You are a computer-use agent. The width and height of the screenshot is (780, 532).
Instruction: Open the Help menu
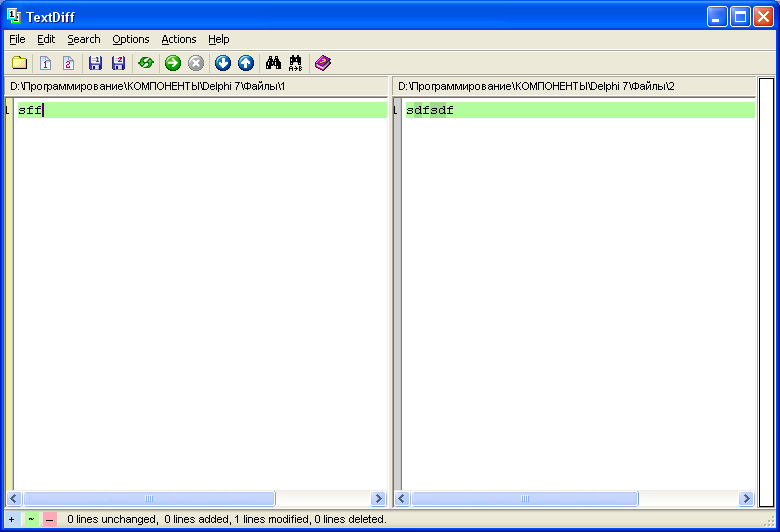click(x=219, y=39)
